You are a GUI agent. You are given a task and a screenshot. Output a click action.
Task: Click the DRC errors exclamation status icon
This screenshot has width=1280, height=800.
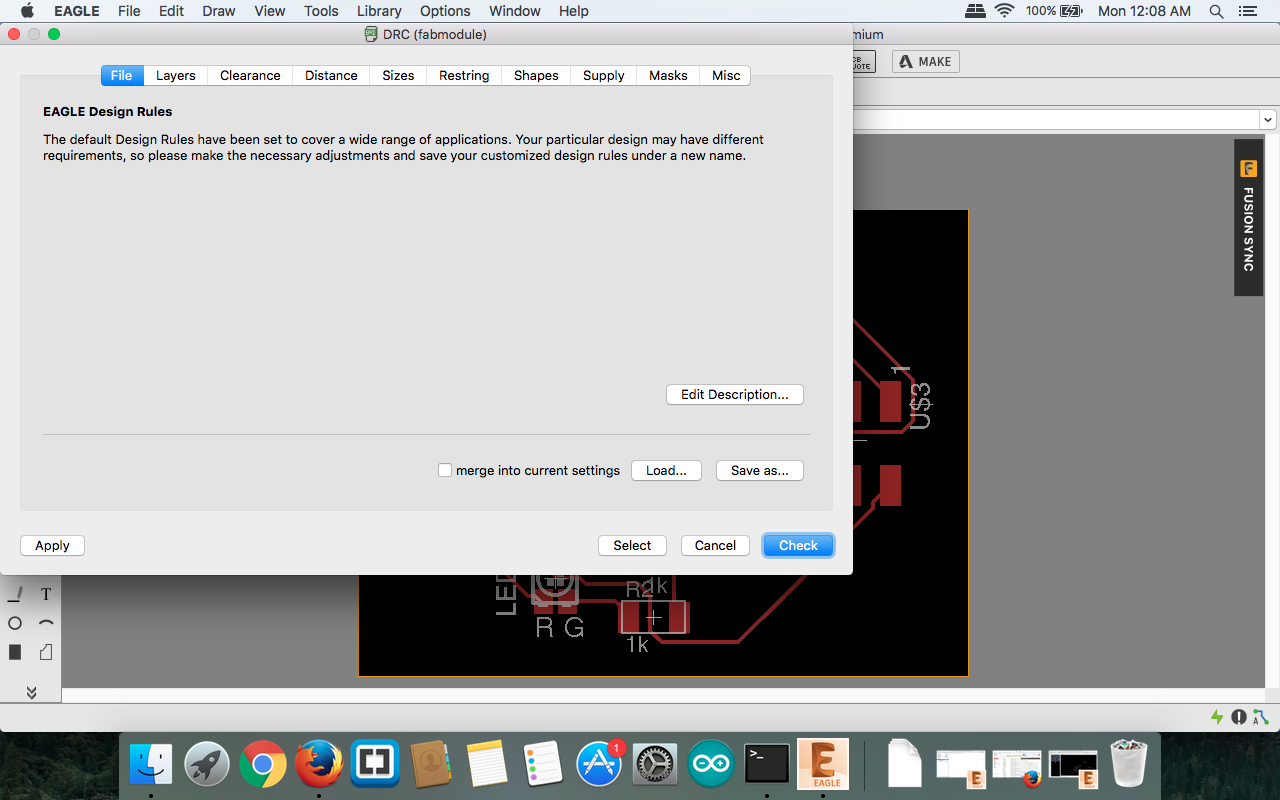point(1239,717)
